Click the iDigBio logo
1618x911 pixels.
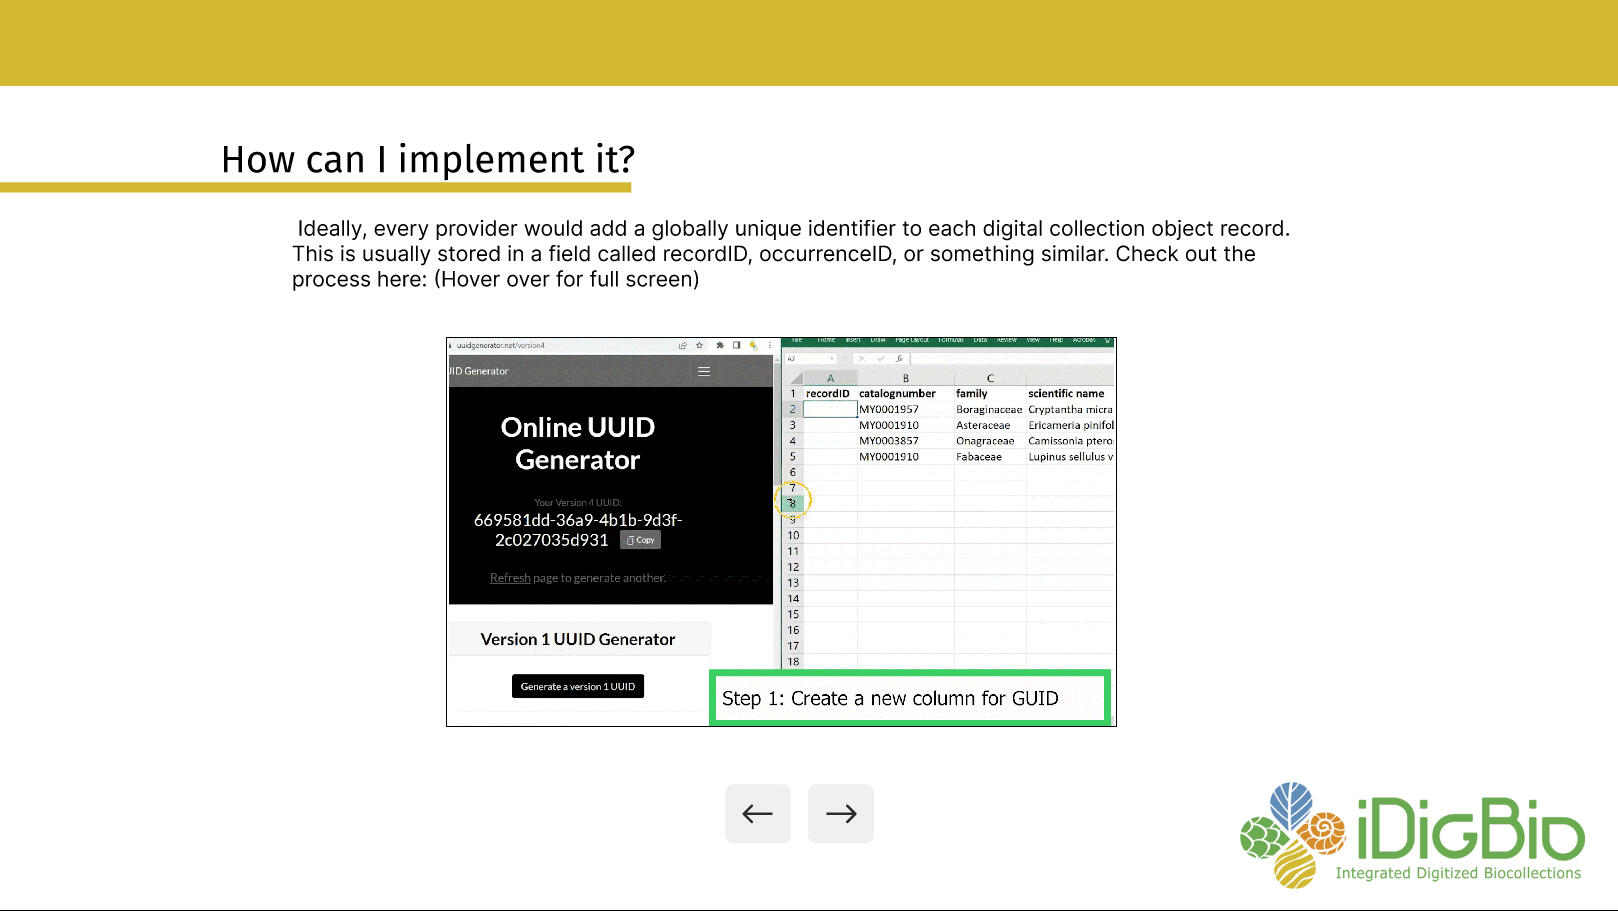[1412, 835]
